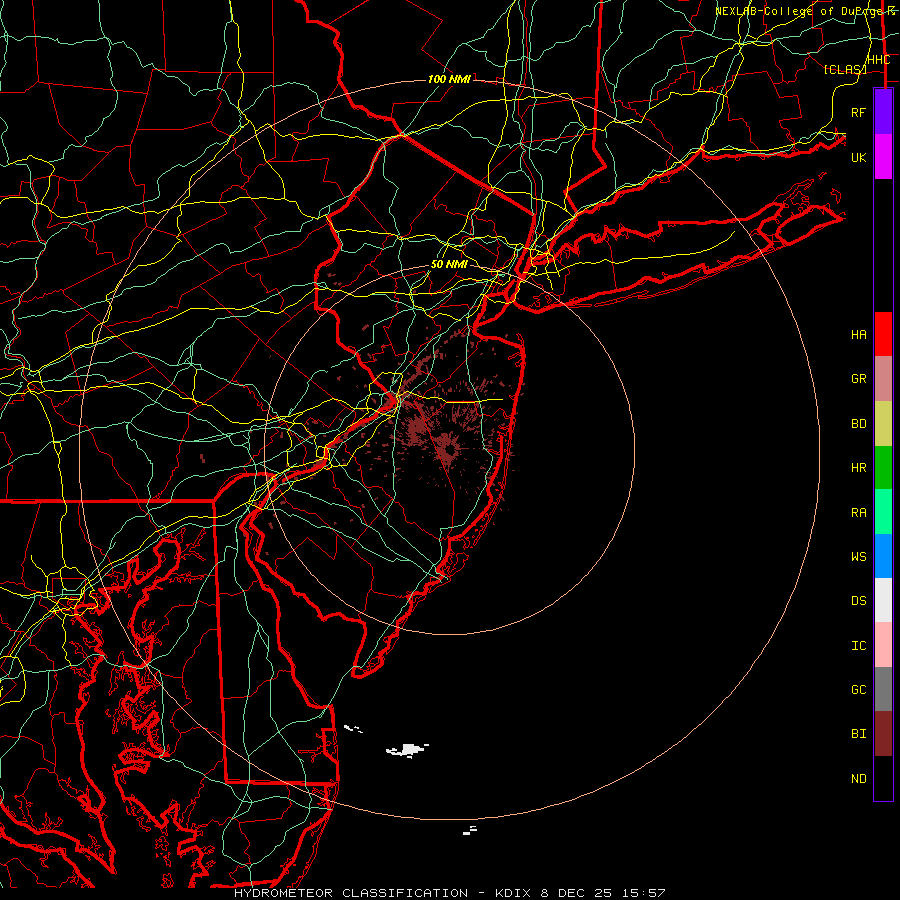Click the 50 NMI range ring label
This screenshot has width=900, height=900.
[449, 264]
